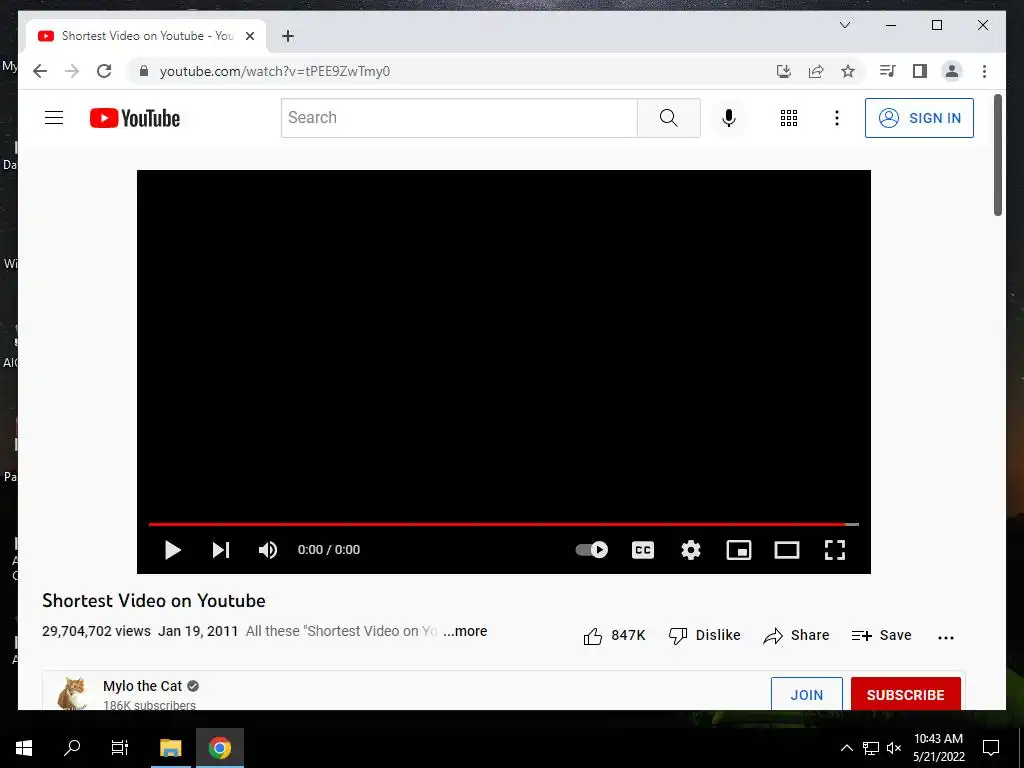Toggle the autoplay switch

[x=592, y=550]
